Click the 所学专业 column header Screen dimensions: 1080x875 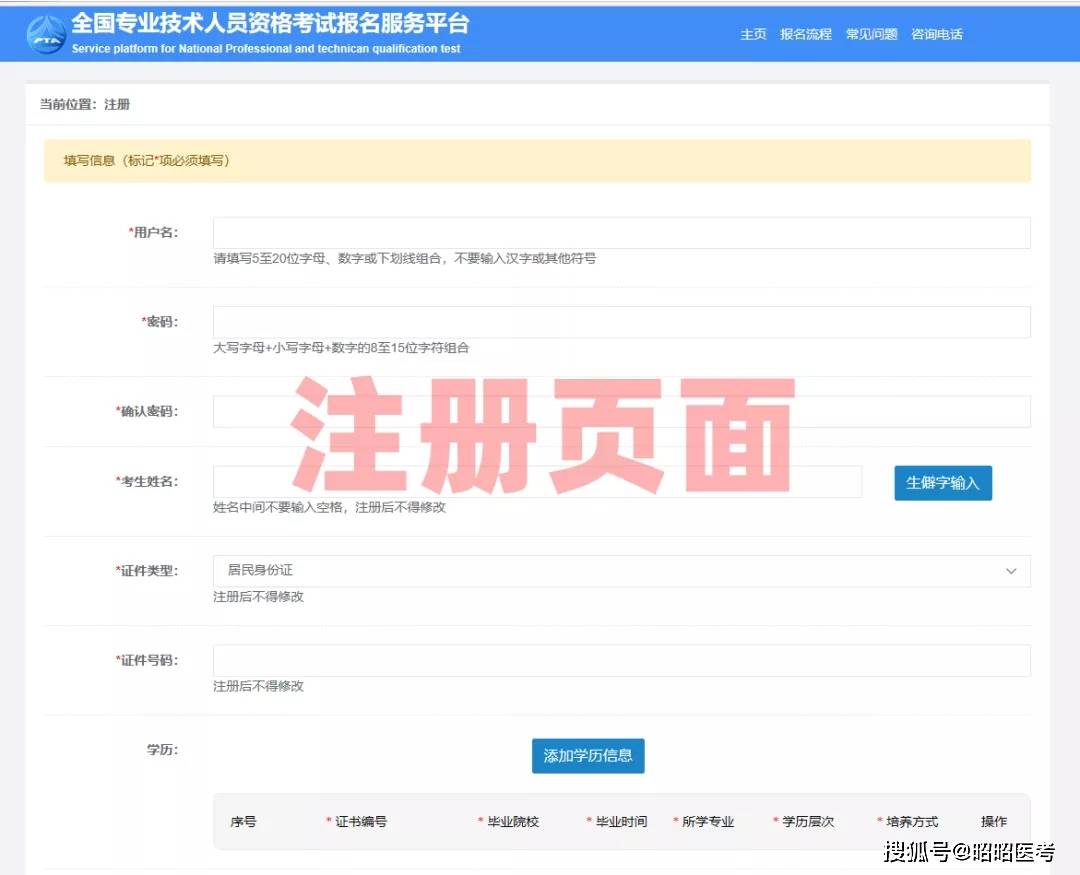pos(707,822)
